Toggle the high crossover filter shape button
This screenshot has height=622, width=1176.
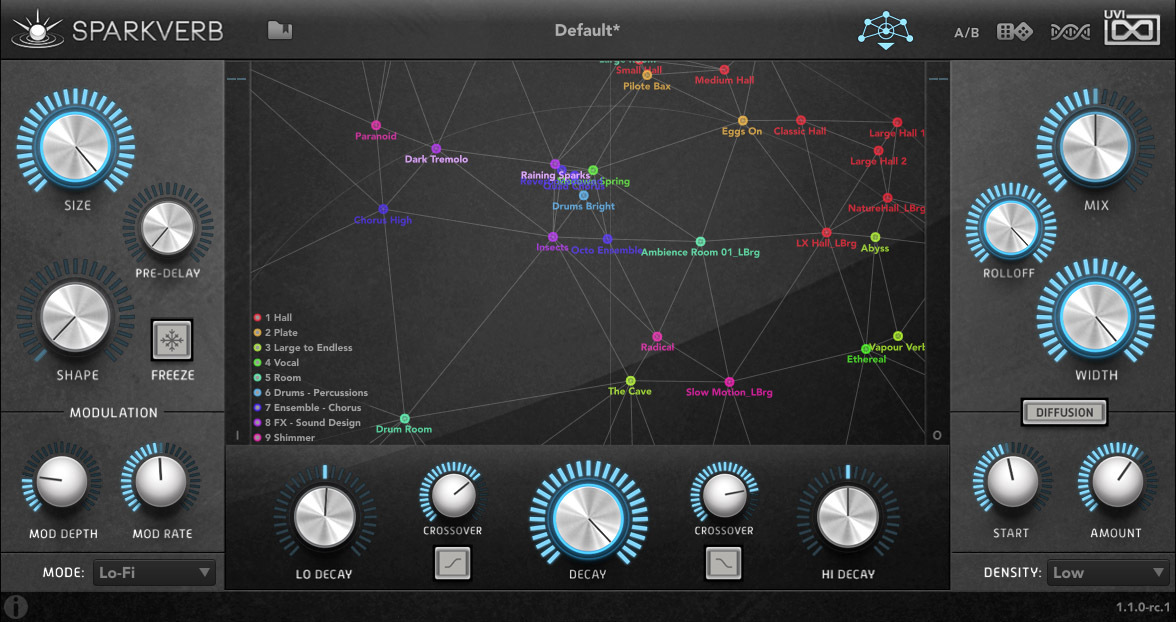pos(723,563)
